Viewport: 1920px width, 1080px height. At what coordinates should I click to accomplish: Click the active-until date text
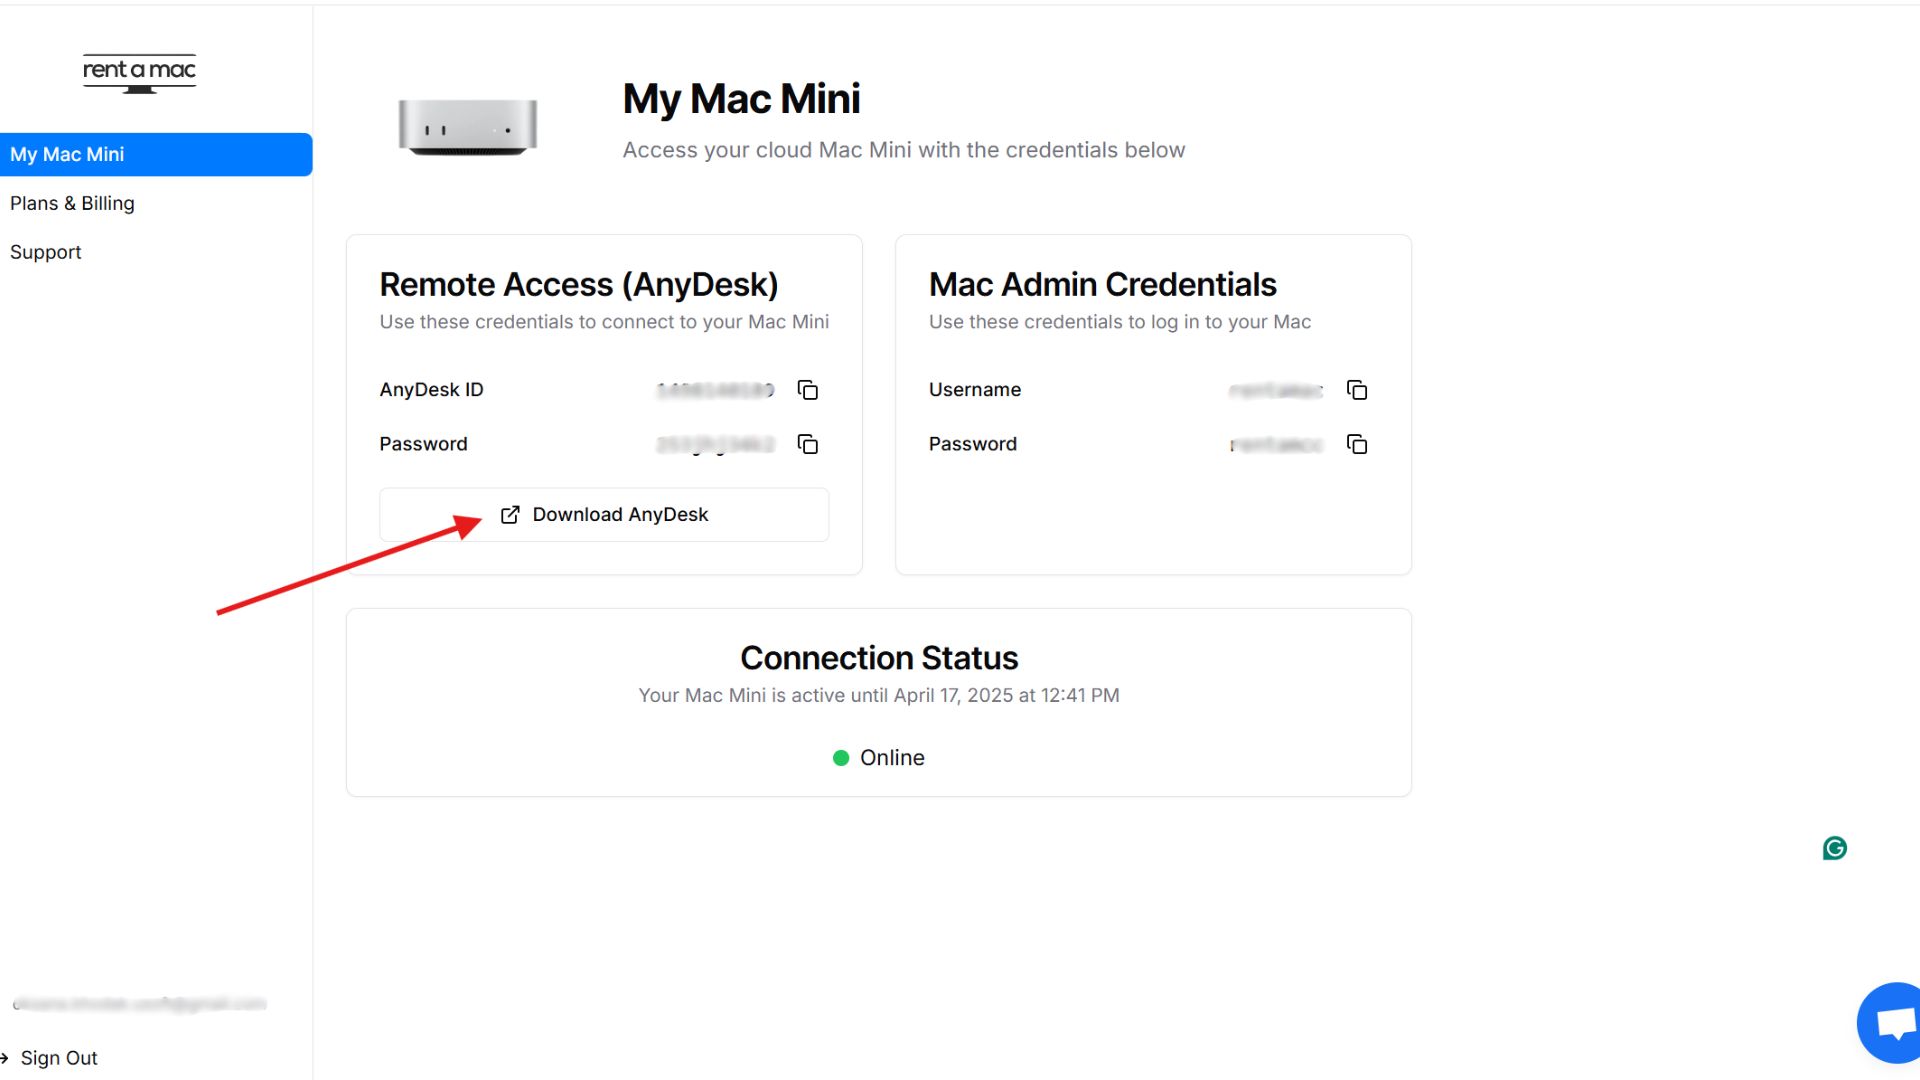pos(879,695)
